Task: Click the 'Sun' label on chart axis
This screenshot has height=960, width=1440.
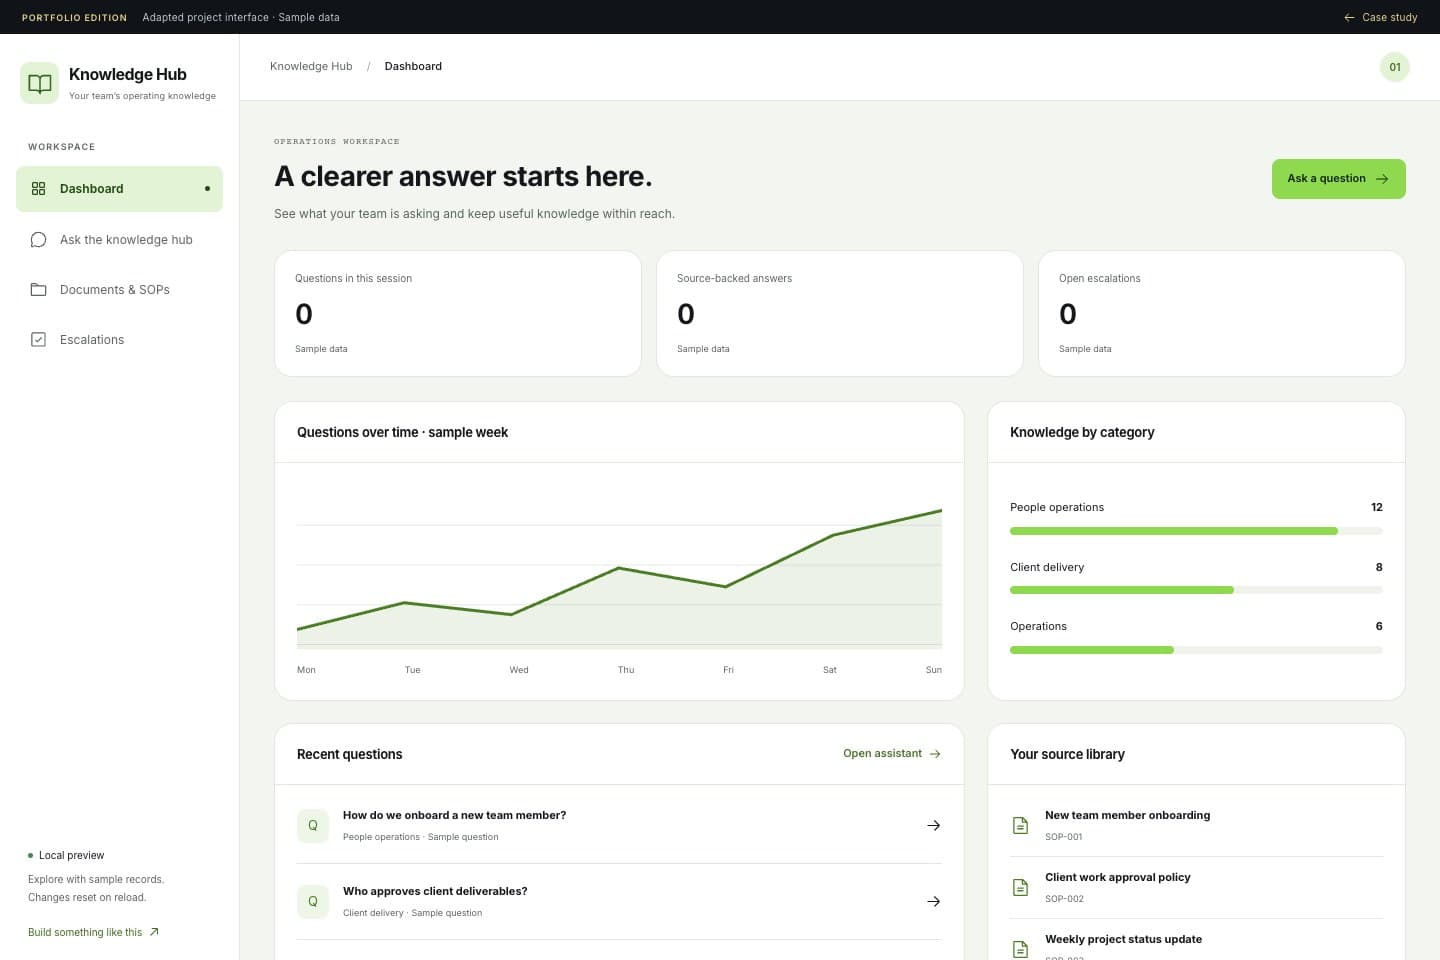Action: coord(934,670)
